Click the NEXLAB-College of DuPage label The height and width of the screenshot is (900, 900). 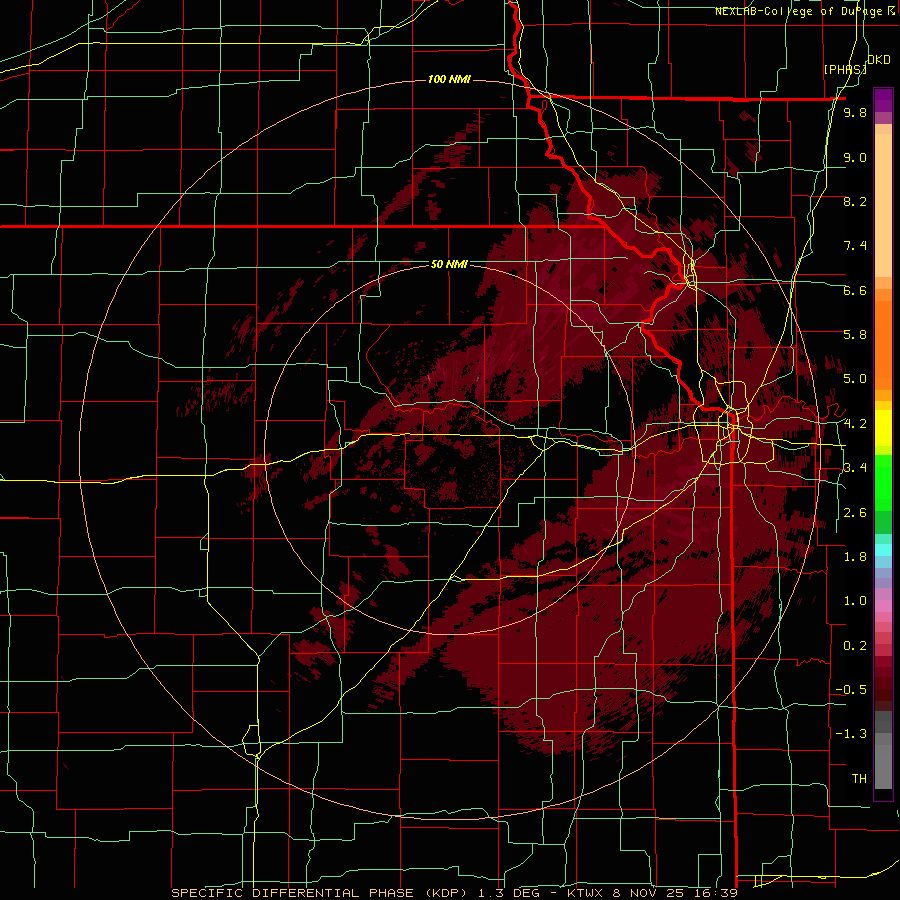[805, 11]
